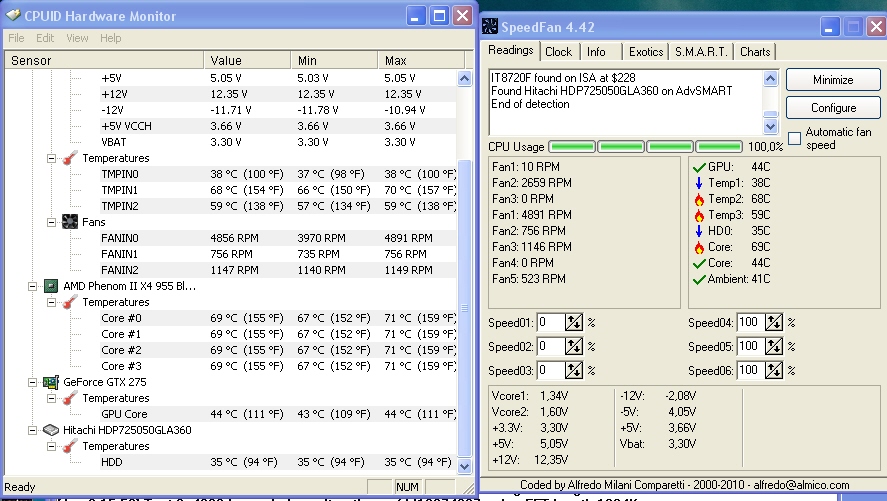Screen dimensions: 887x501
Task: Collapse the AMD Phenom II X4 955 node
Action: coord(32,286)
